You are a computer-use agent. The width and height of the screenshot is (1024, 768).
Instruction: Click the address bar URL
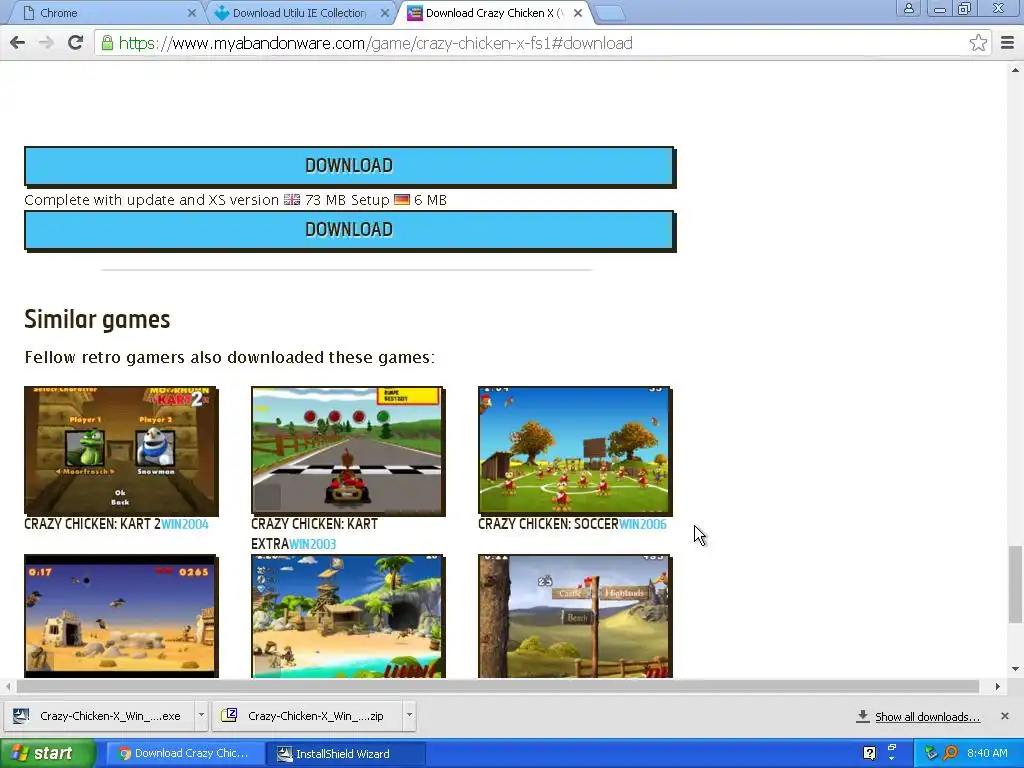click(375, 43)
